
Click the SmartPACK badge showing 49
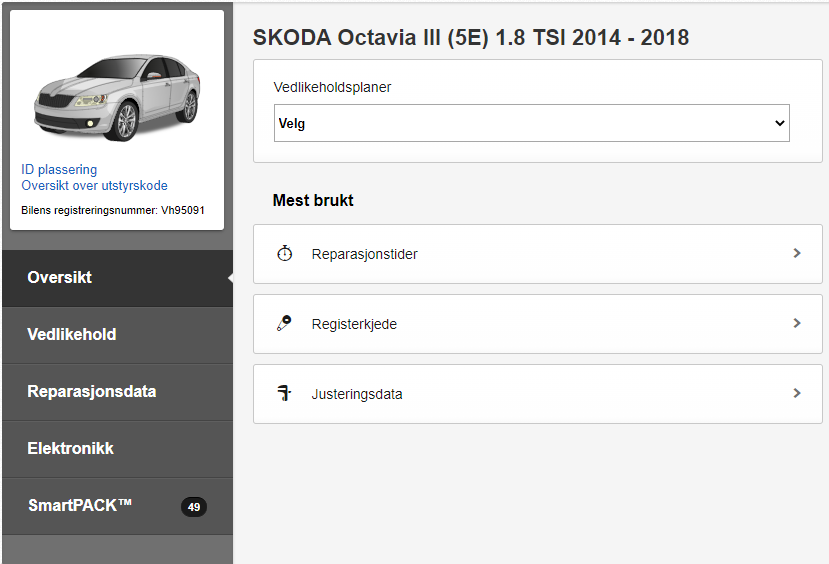pos(194,507)
